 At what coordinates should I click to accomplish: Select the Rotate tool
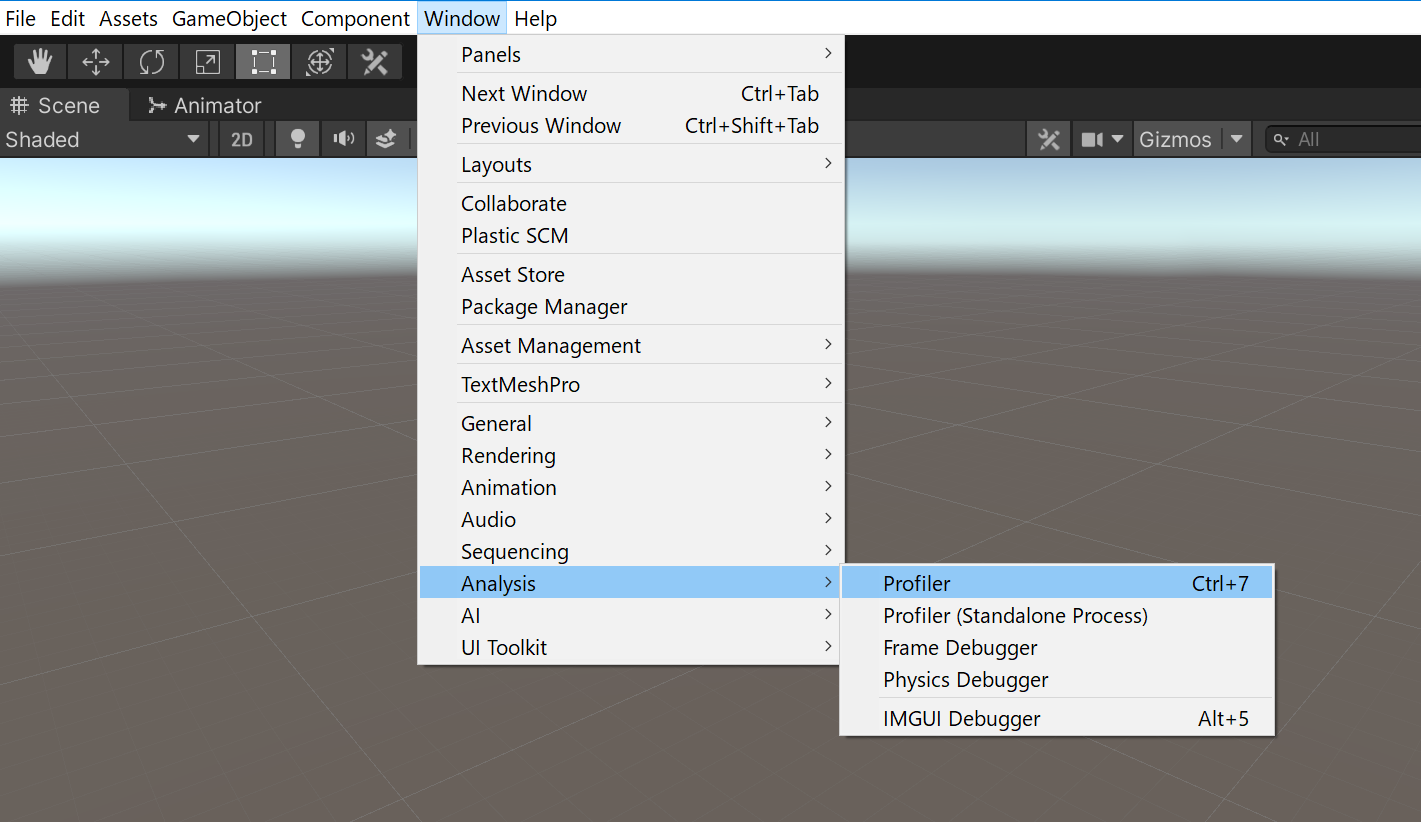151,61
